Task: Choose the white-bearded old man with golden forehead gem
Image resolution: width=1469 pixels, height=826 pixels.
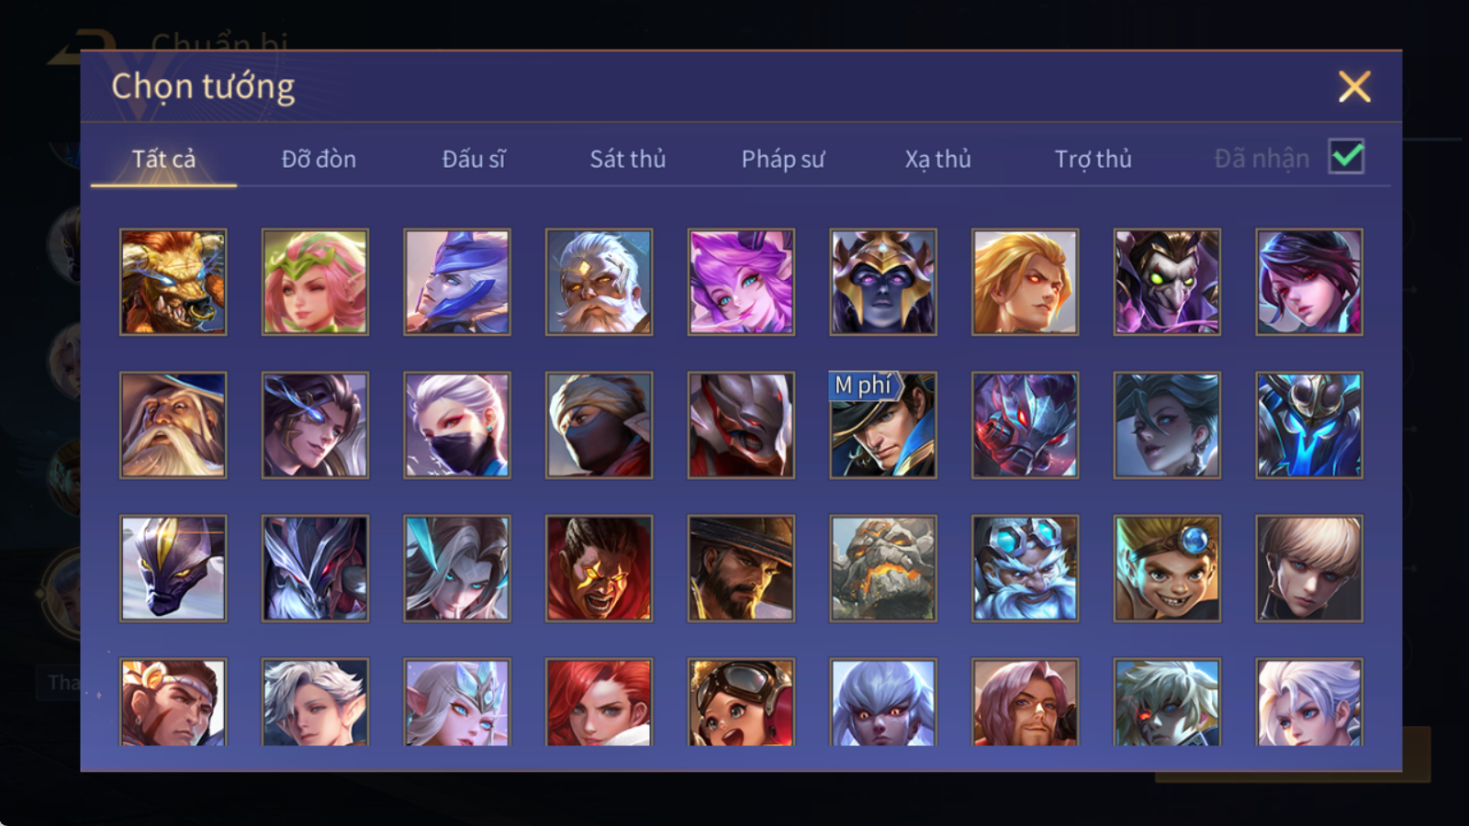Action: coord(599,282)
